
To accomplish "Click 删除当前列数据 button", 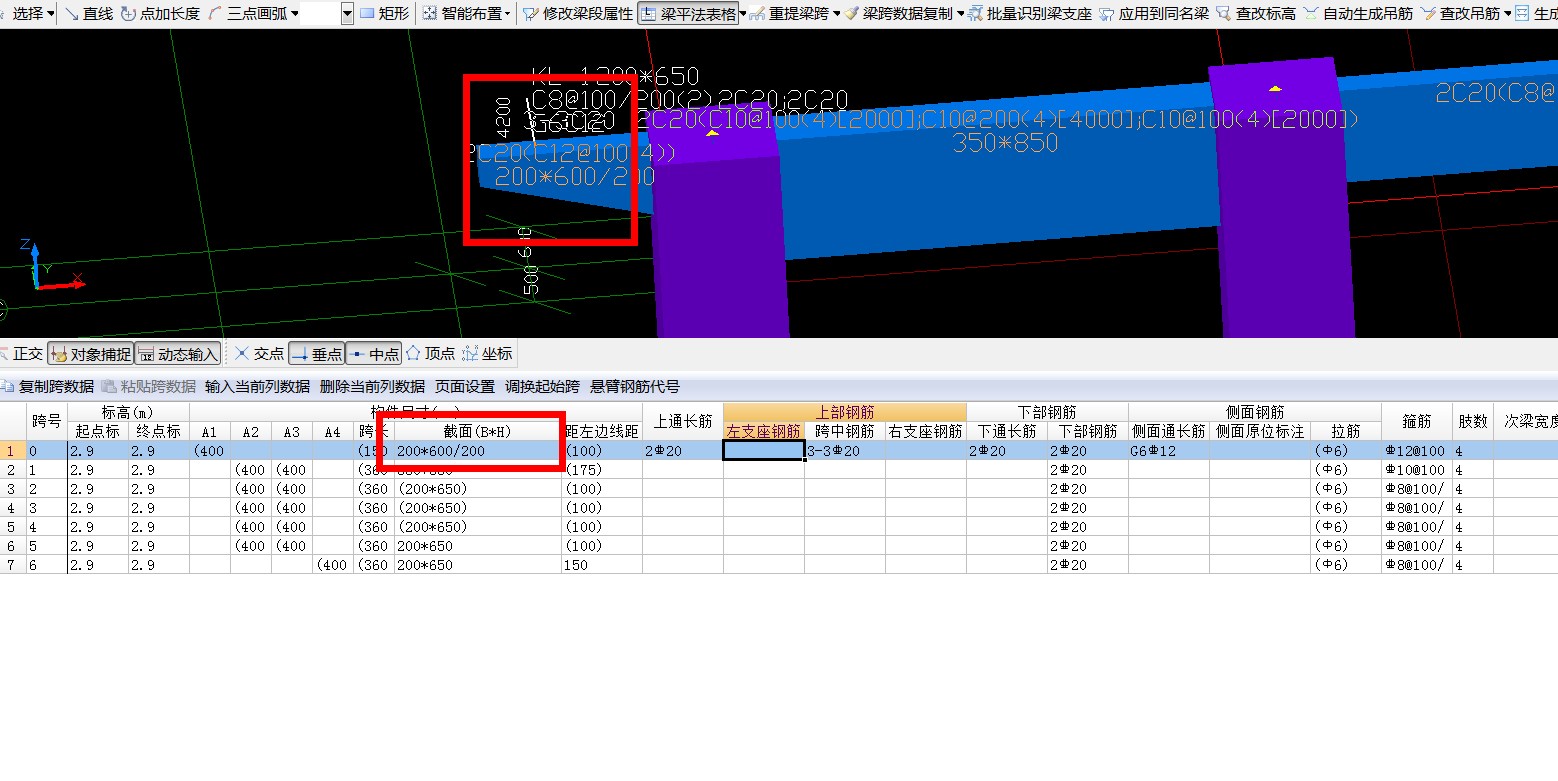I will 372,387.
